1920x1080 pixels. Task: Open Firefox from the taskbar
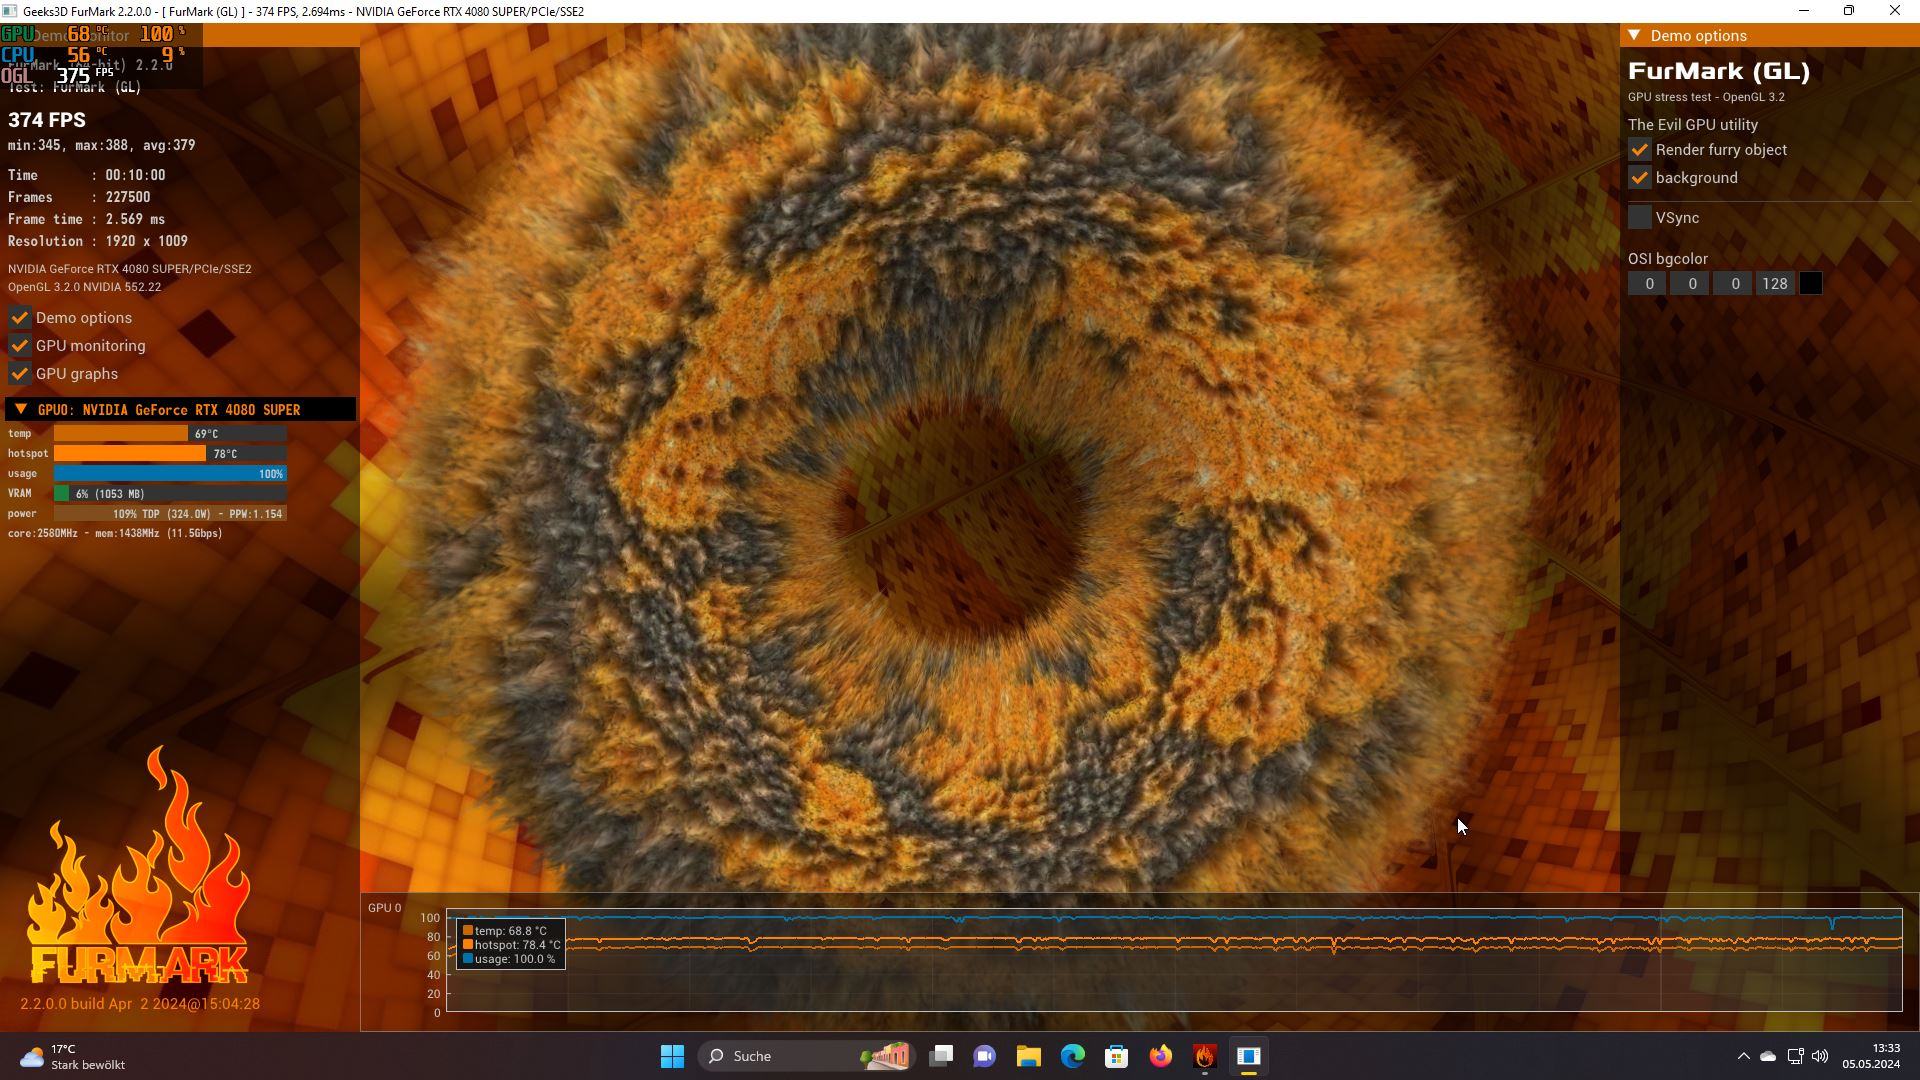click(1161, 1056)
